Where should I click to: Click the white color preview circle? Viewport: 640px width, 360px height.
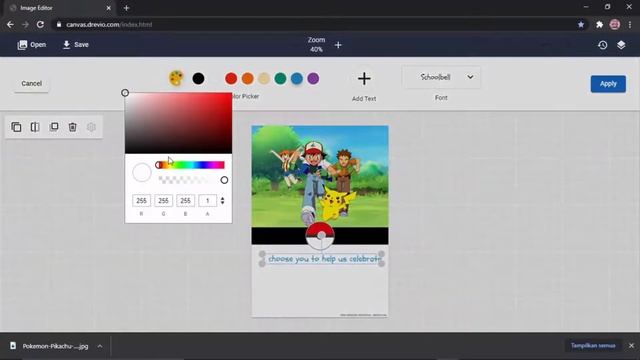click(142, 172)
